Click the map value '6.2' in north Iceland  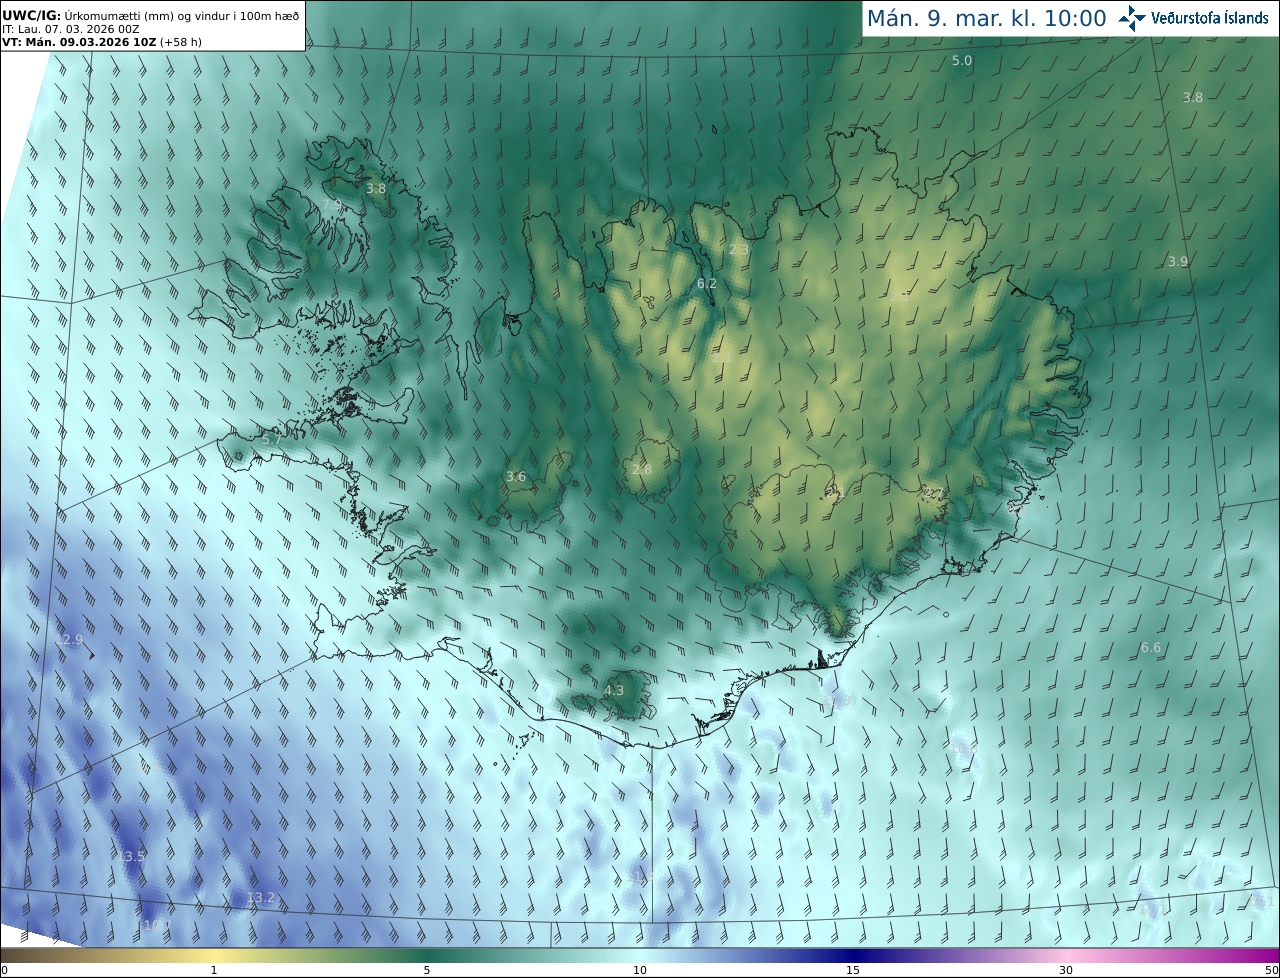click(706, 283)
